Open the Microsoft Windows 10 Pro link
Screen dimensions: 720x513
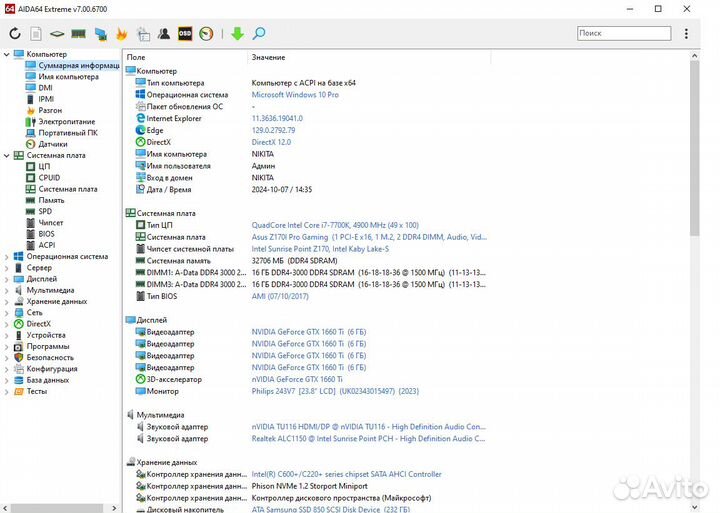(x=294, y=95)
